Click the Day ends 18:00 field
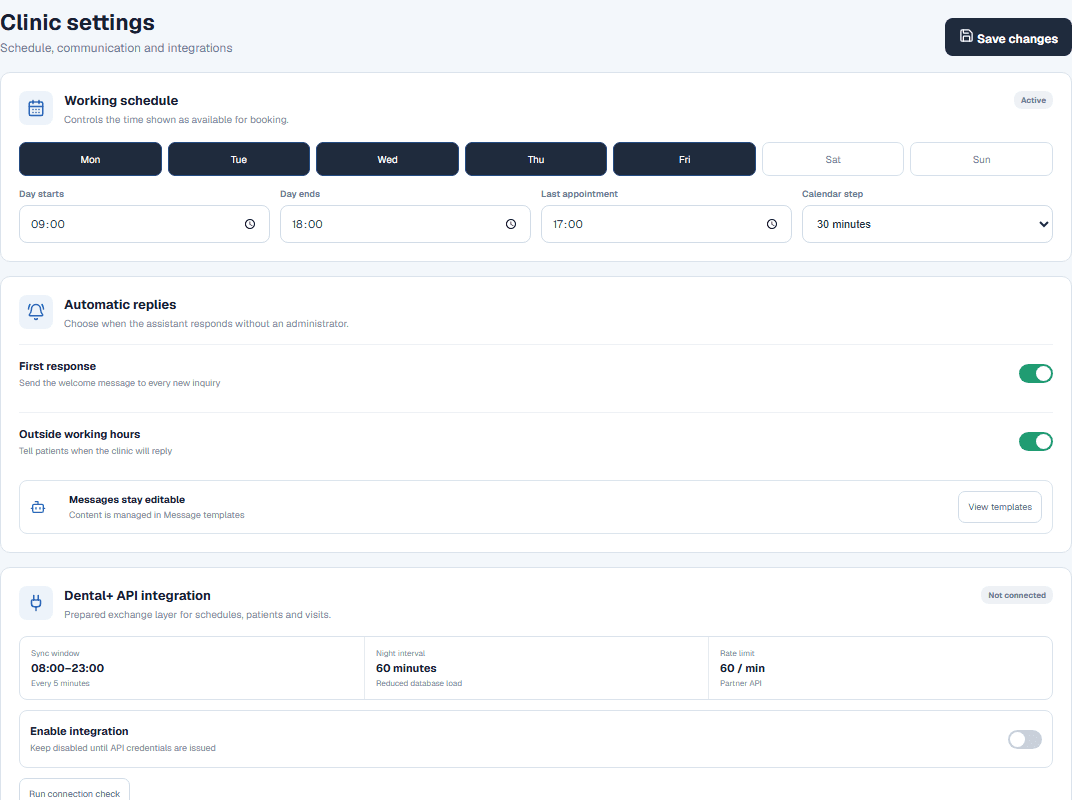This screenshot has height=800, width=1072. (x=405, y=224)
